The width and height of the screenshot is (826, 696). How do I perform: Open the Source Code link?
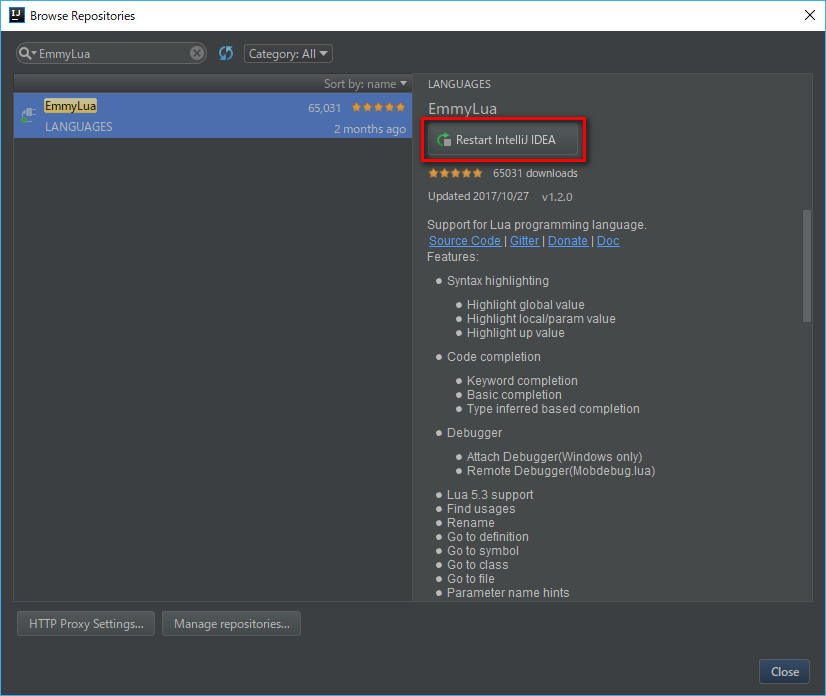click(x=465, y=241)
